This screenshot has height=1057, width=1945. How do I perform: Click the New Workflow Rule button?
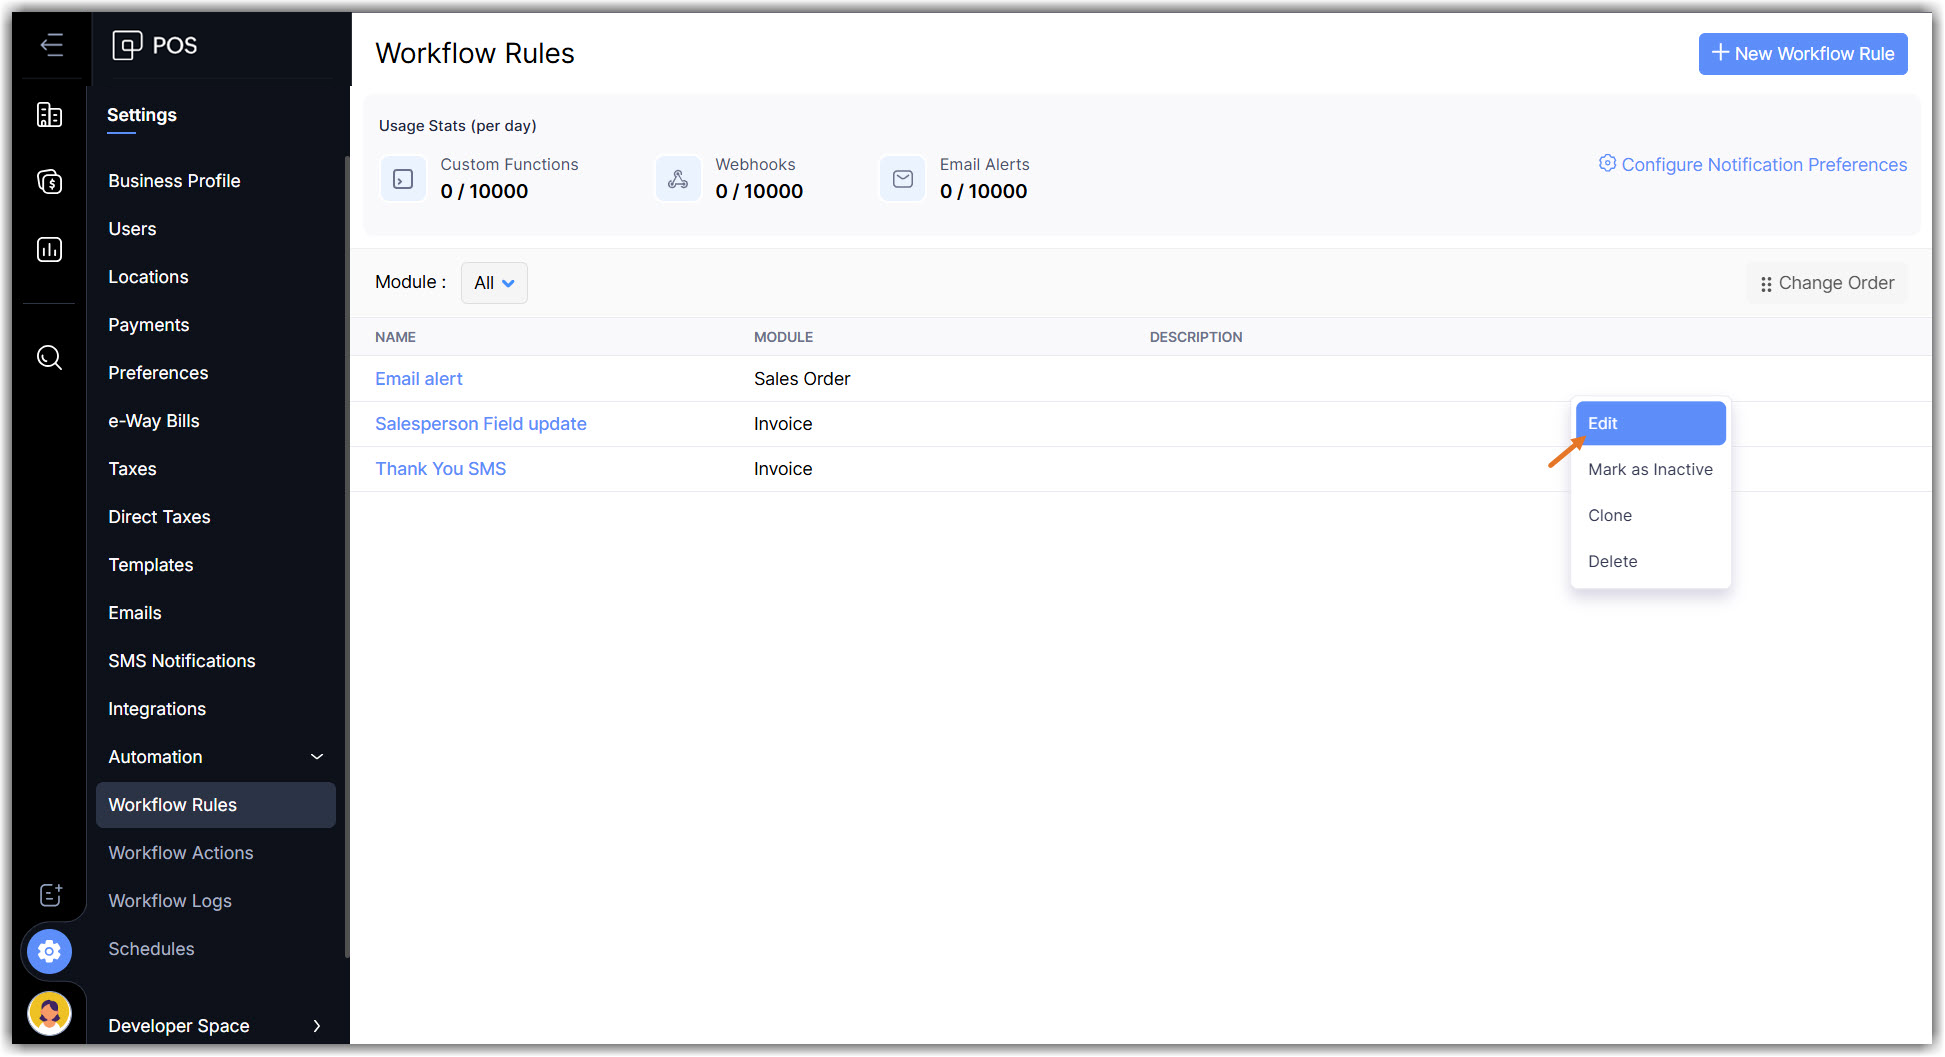pos(1802,54)
